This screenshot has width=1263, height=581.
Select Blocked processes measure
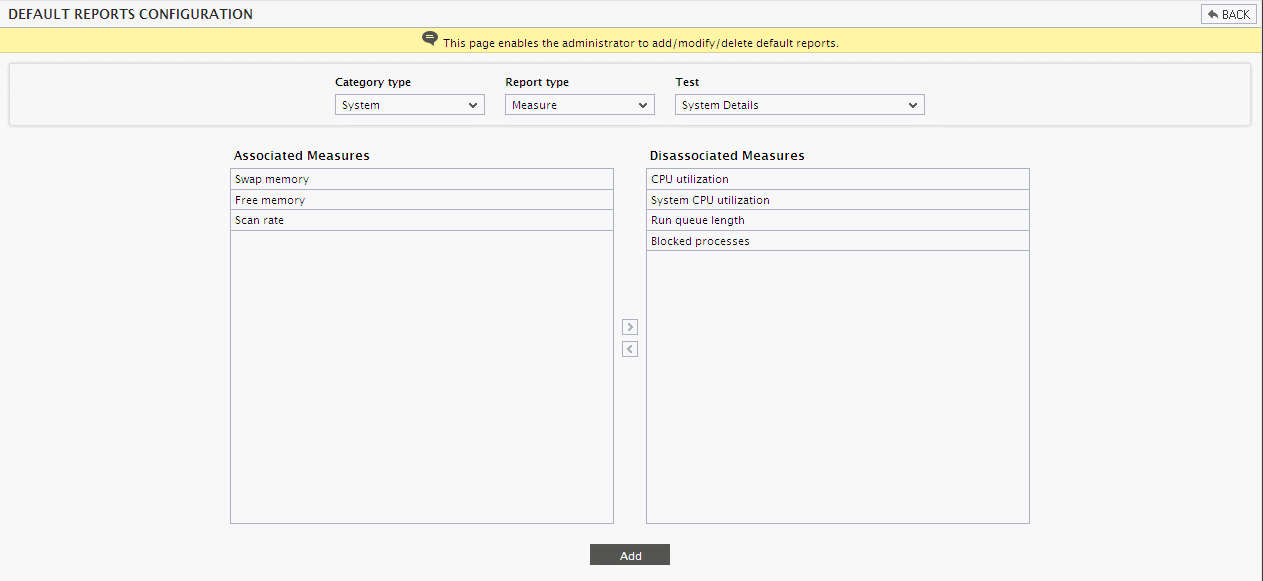click(838, 241)
